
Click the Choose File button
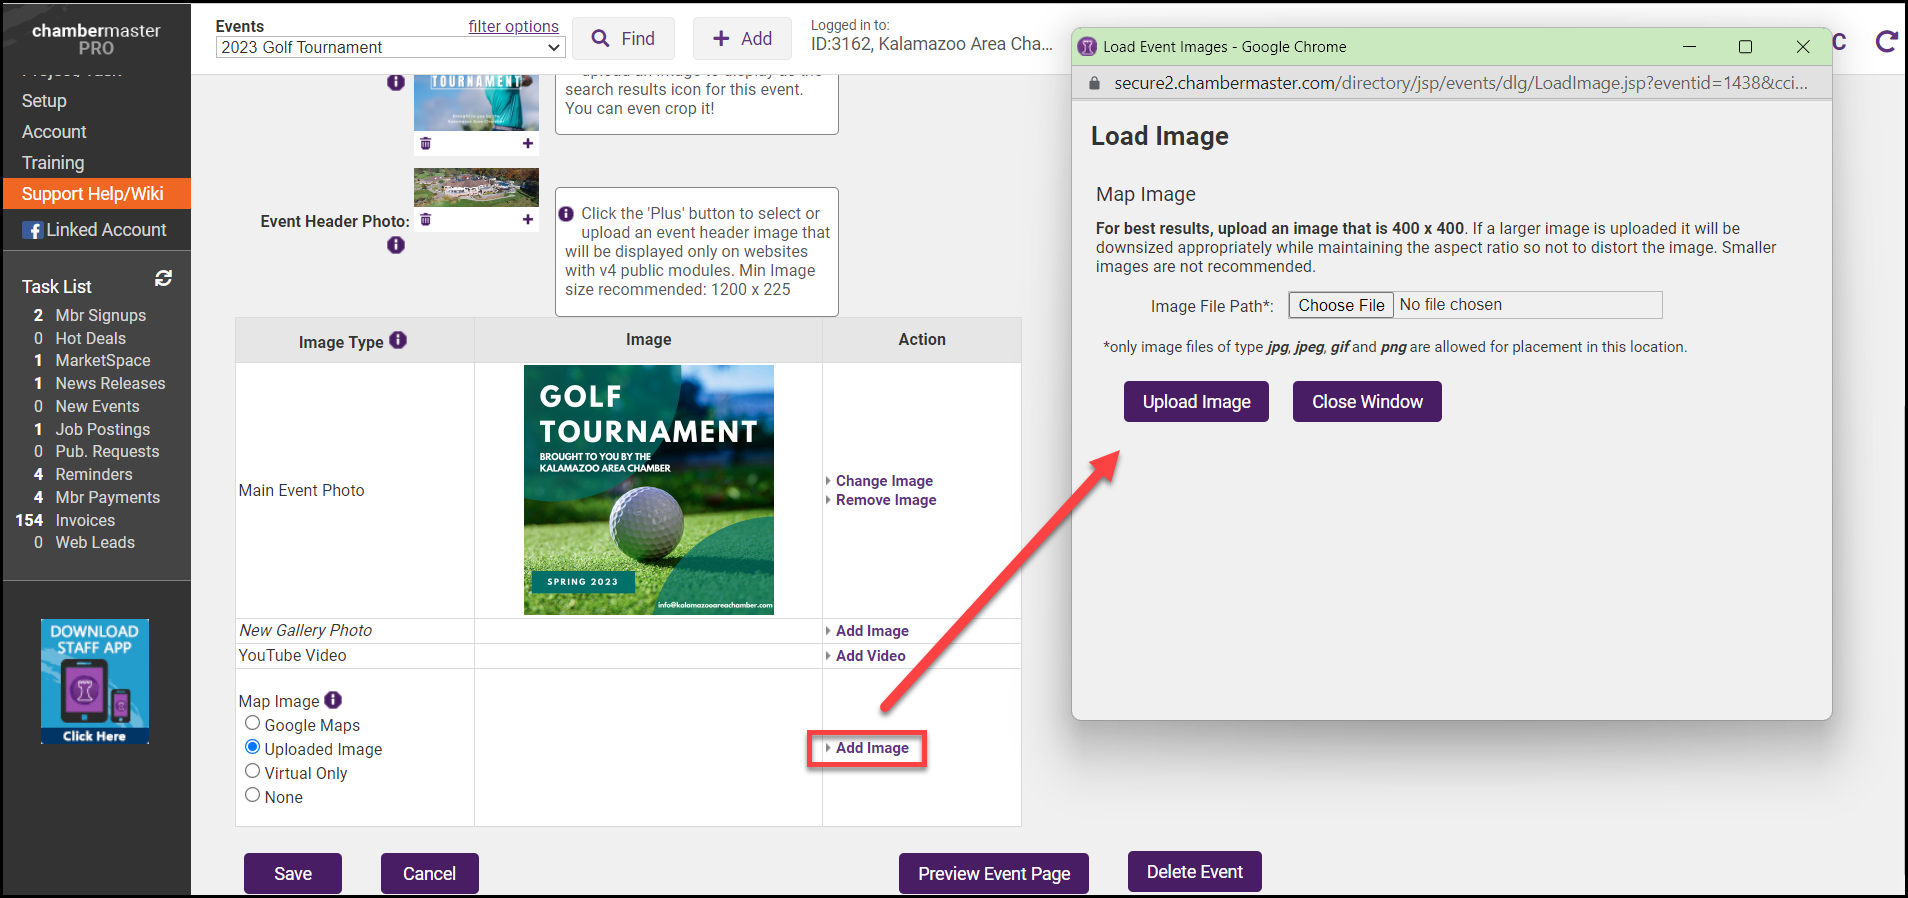1341,305
